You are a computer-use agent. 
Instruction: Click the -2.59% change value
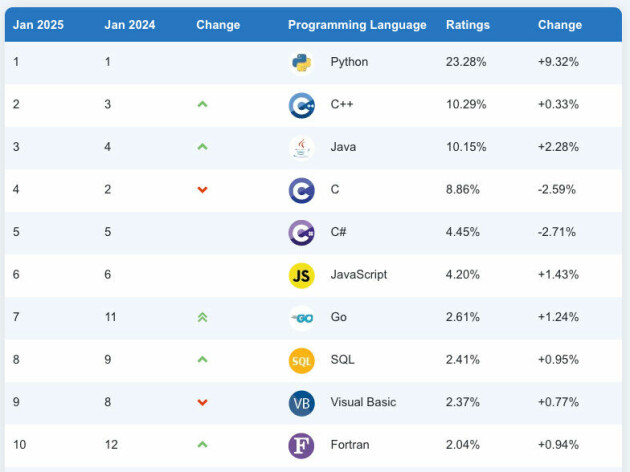[557, 190]
